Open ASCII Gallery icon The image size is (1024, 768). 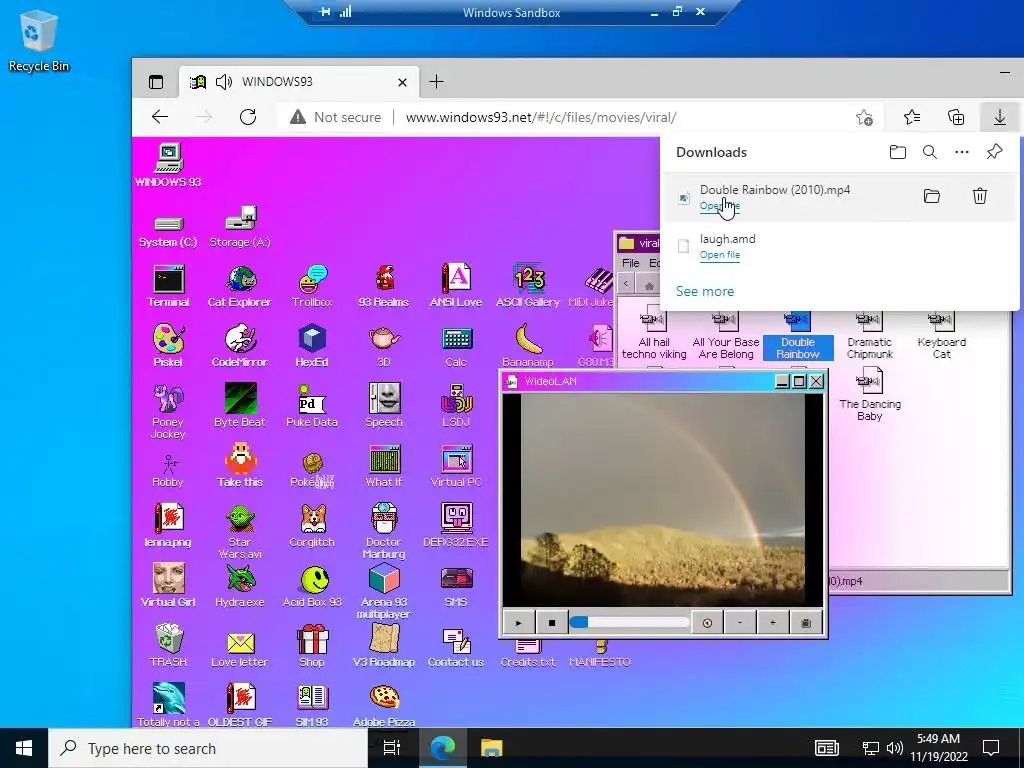[528, 286]
